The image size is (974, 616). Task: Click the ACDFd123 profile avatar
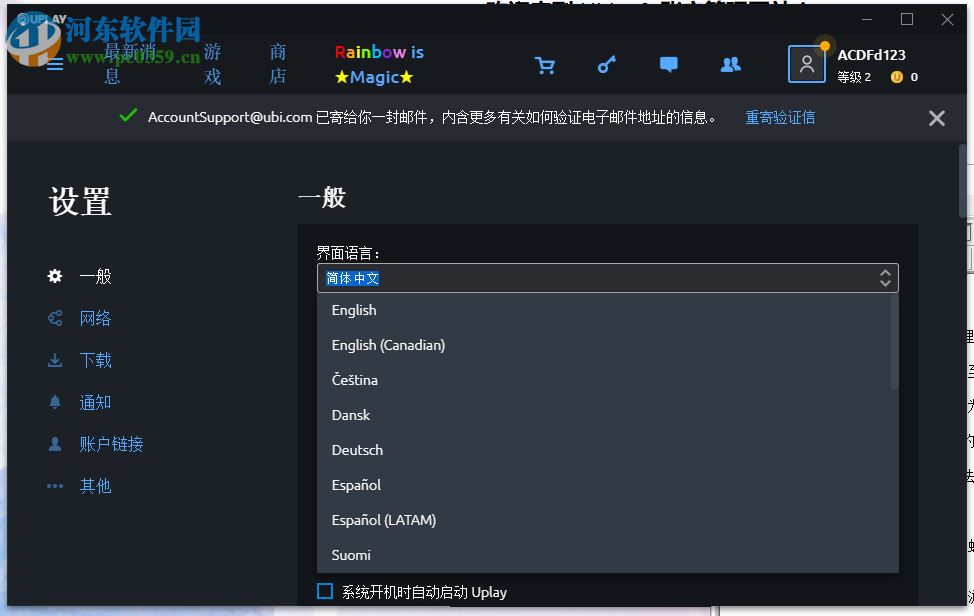[806, 64]
